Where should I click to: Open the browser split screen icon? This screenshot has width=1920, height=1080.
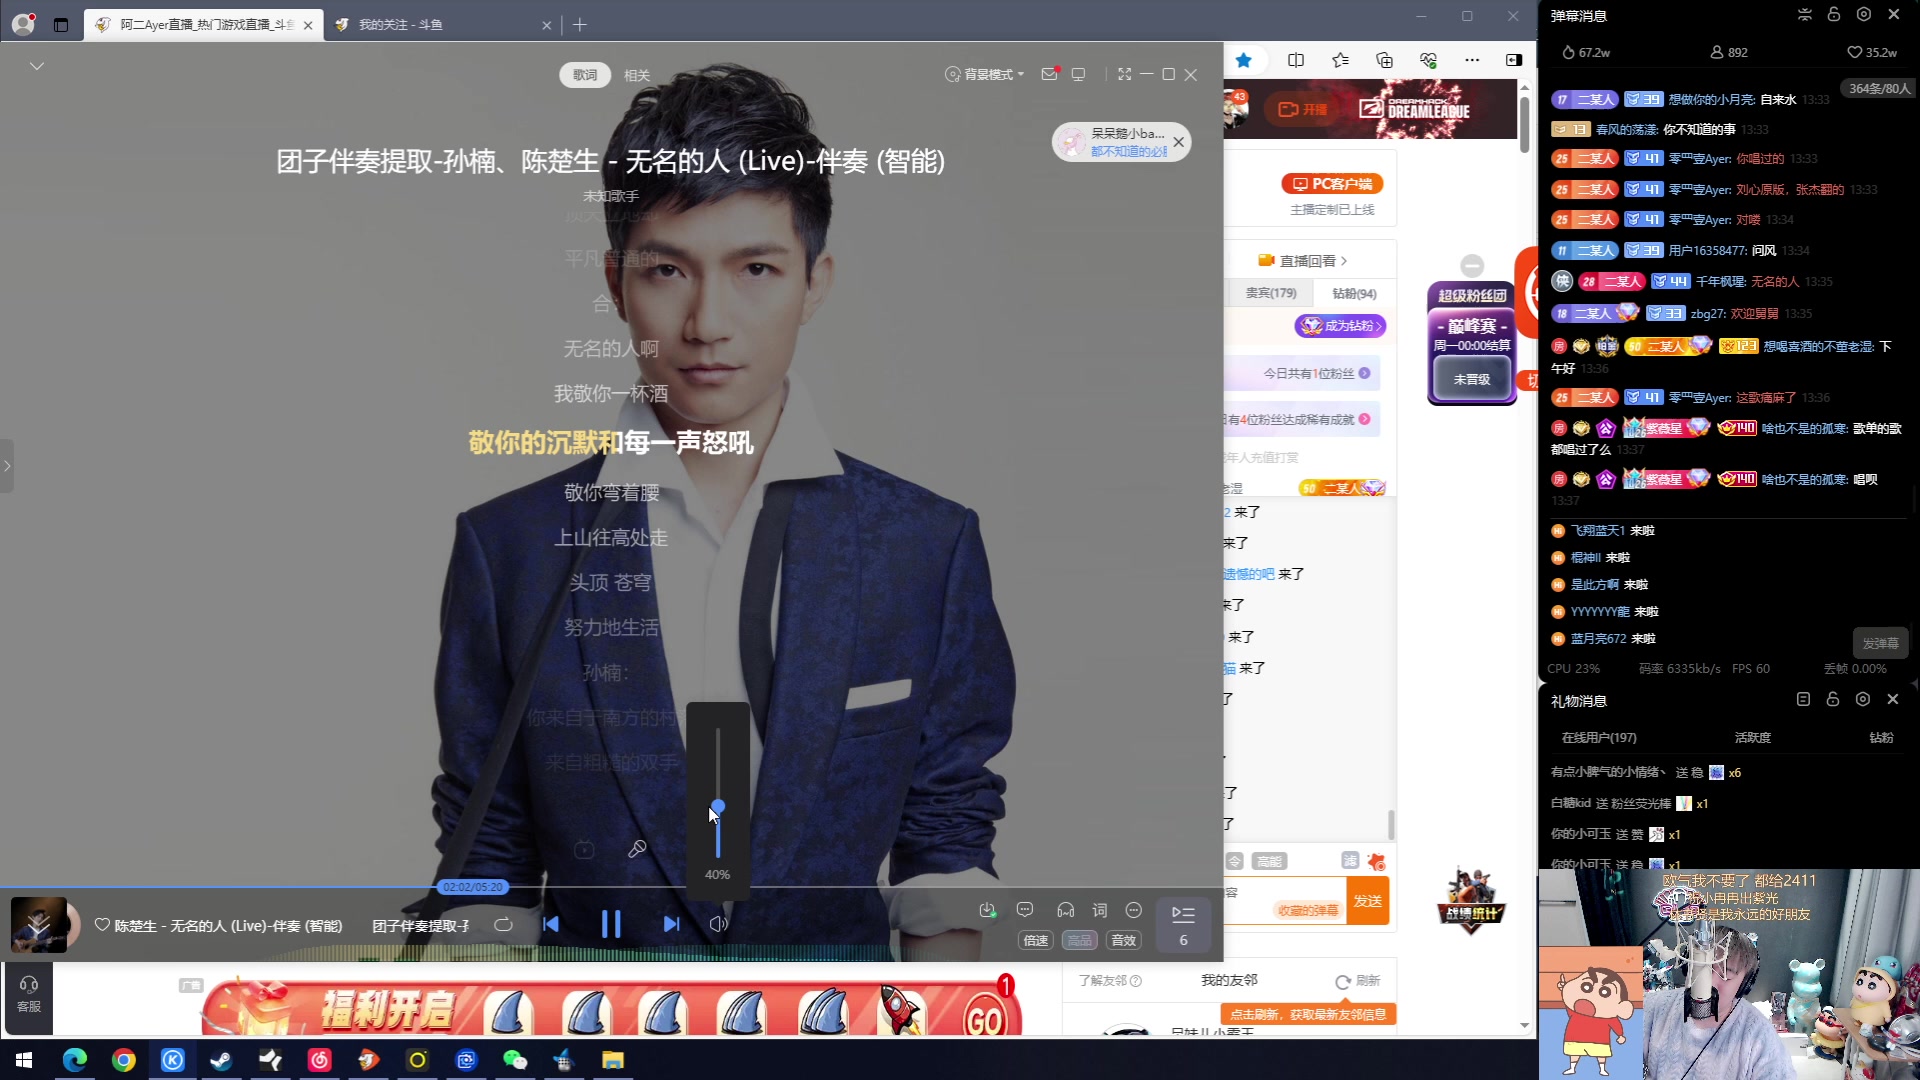click(x=1296, y=60)
